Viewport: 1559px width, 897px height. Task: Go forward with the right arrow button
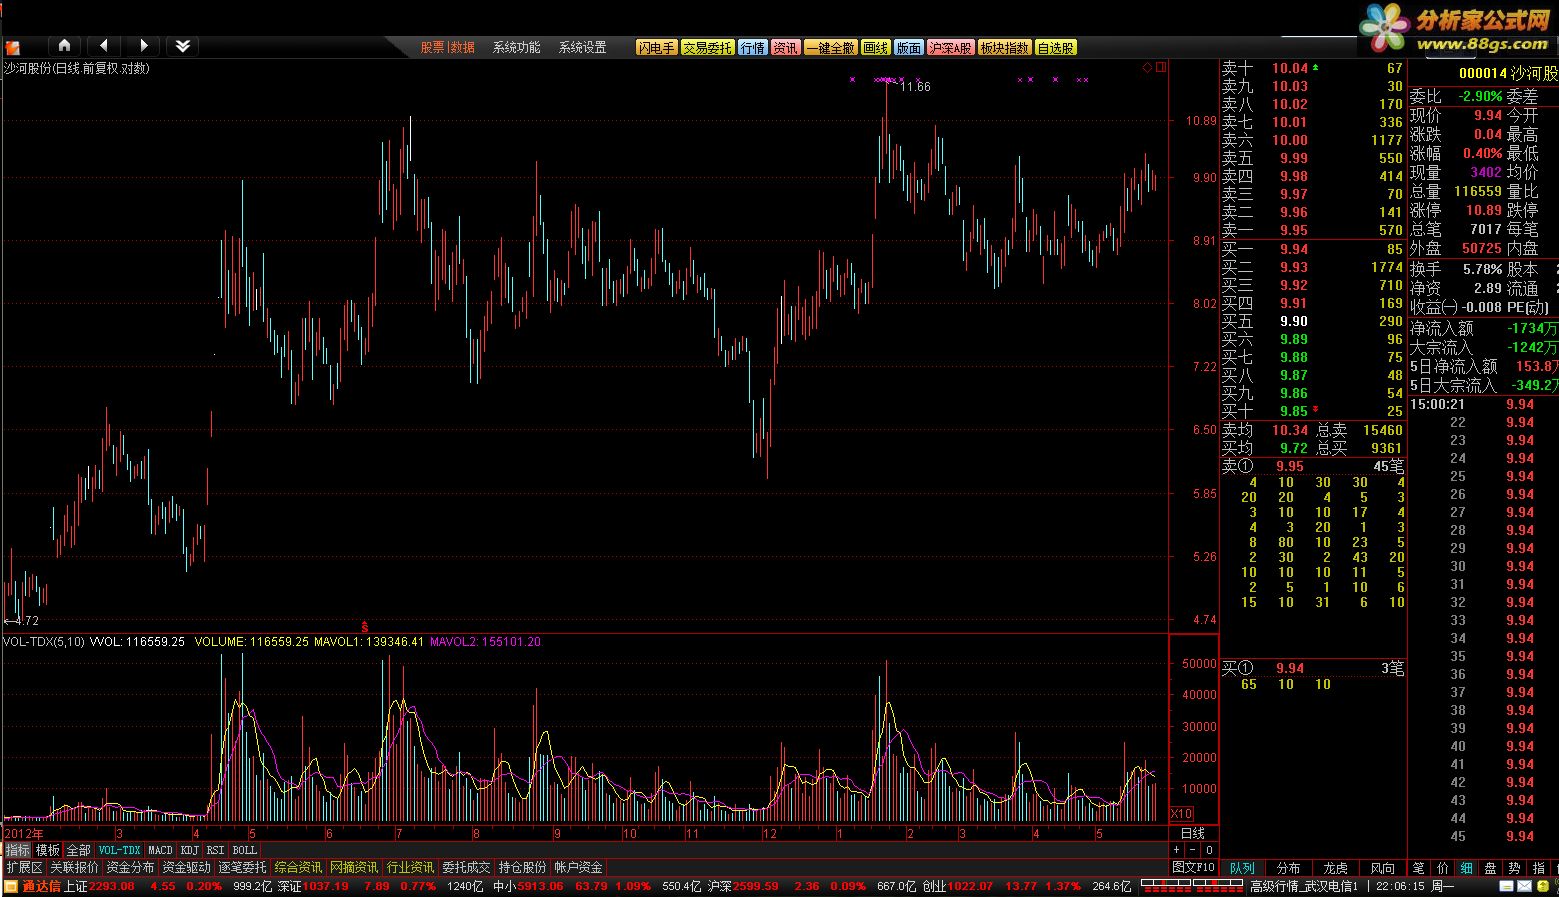(143, 46)
